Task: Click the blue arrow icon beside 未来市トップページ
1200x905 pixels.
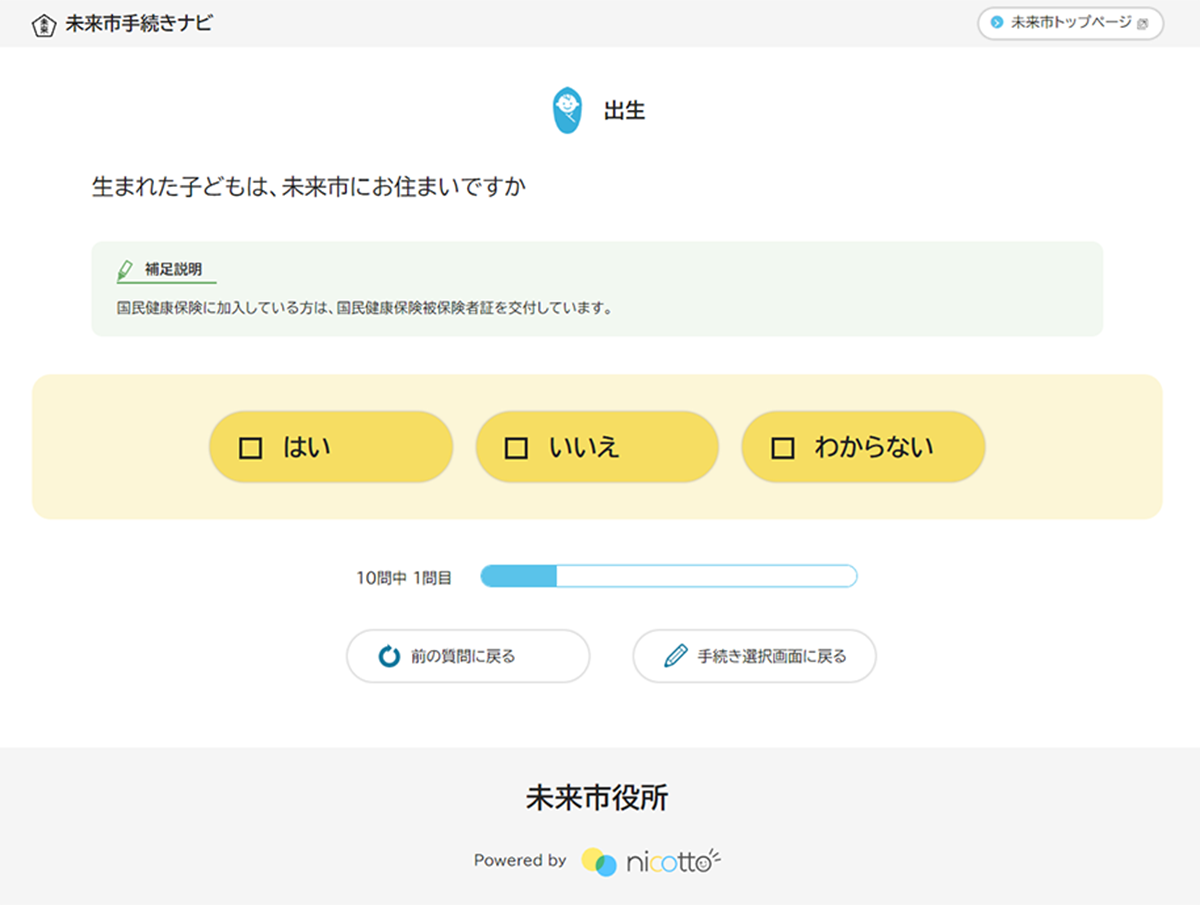Action: pos(996,23)
